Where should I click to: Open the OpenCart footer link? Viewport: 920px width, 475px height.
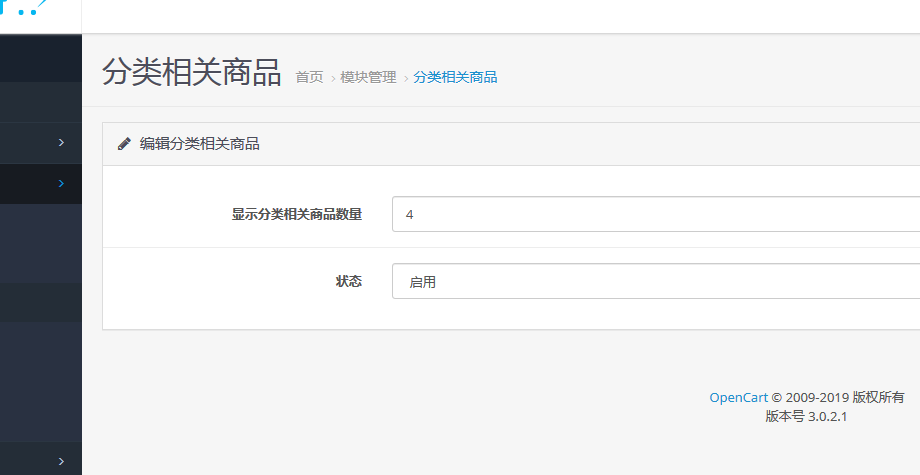(x=738, y=398)
